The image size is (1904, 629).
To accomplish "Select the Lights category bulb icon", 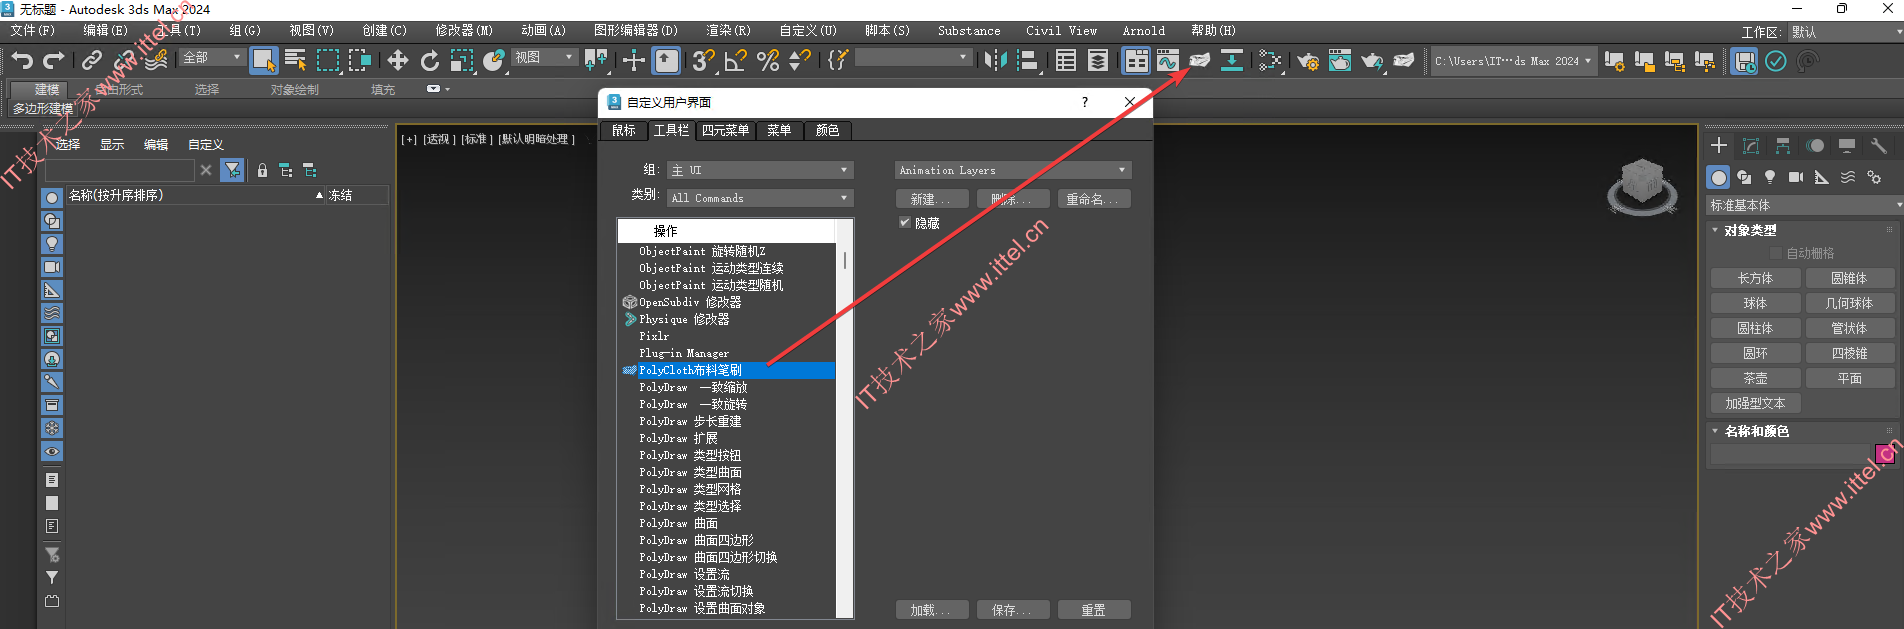I will pyautogui.click(x=1770, y=177).
